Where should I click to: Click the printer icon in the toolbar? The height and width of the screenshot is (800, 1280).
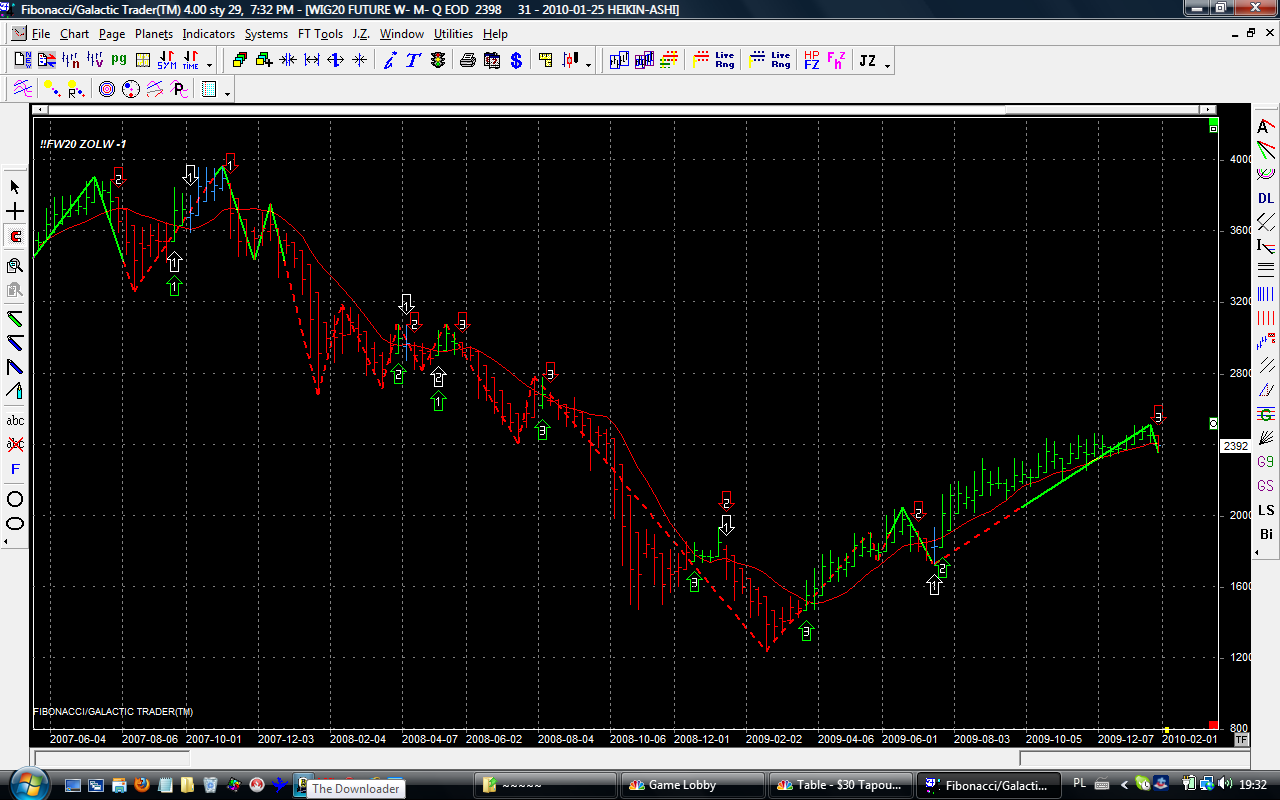pyautogui.click(x=467, y=61)
